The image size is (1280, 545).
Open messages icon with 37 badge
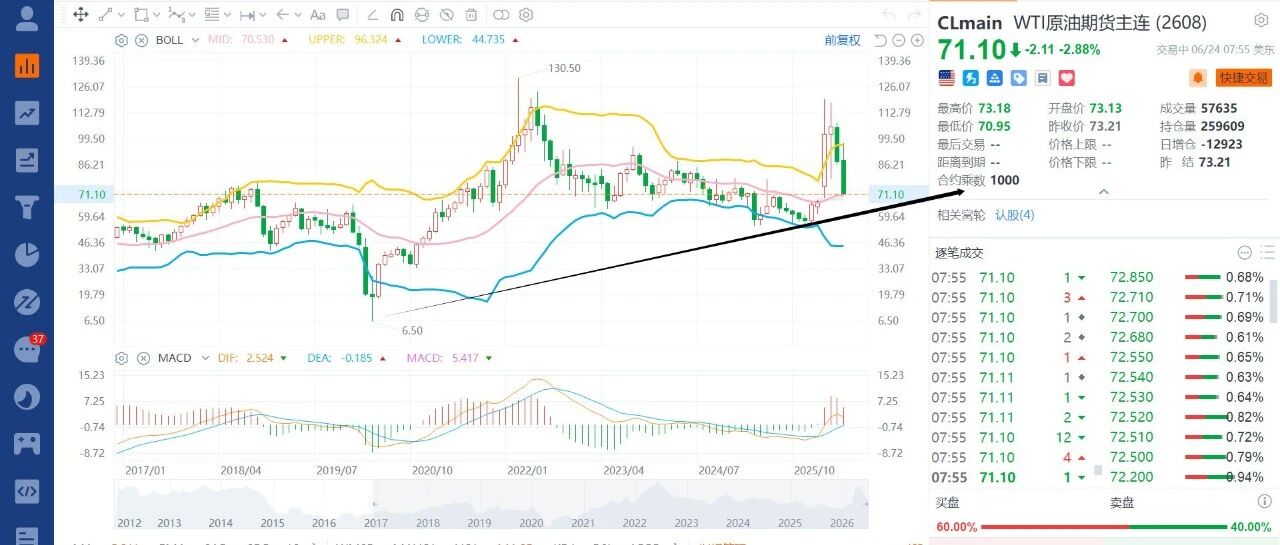27,349
